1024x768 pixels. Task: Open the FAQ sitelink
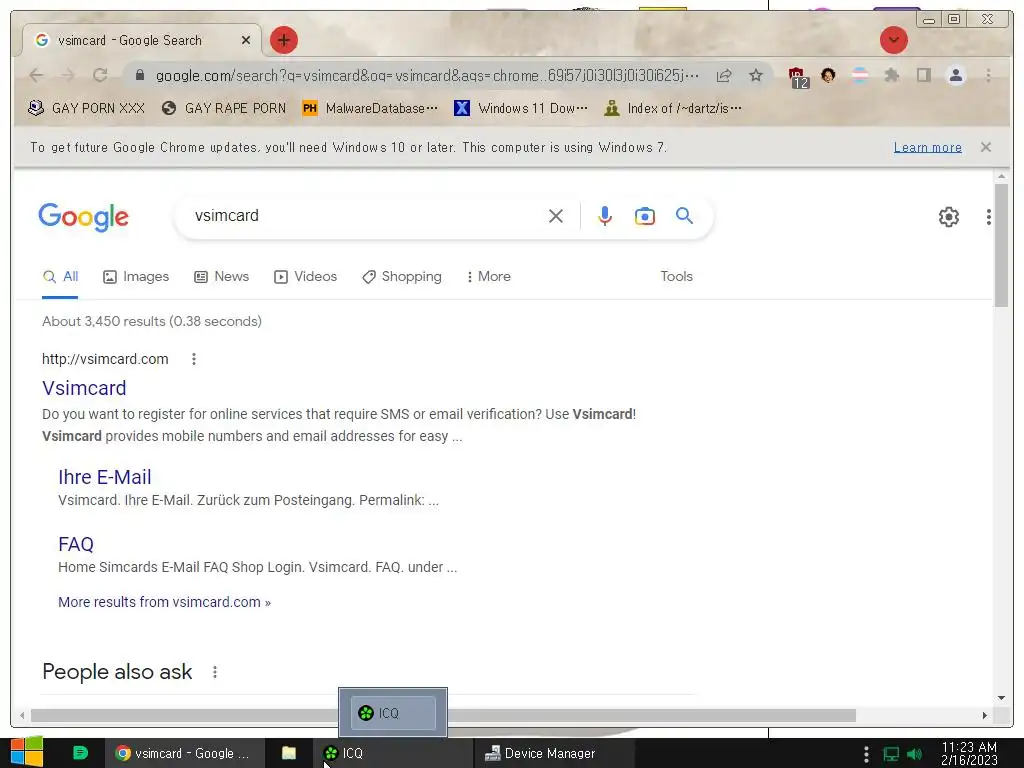[x=76, y=544]
